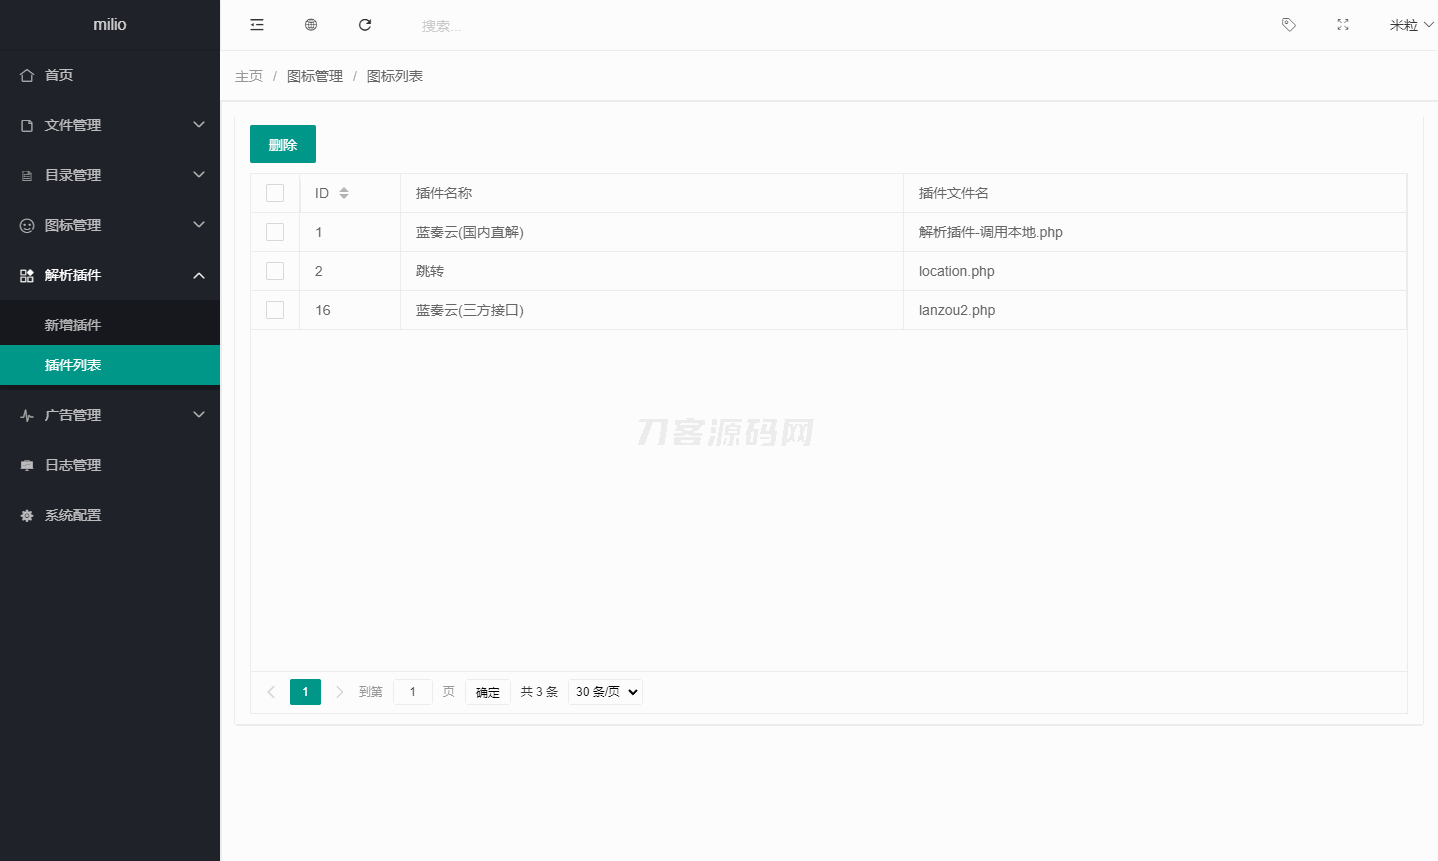Image resolution: width=1438 pixels, height=861 pixels.
Task: Select checkbox for row ID 1
Action: (275, 232)
